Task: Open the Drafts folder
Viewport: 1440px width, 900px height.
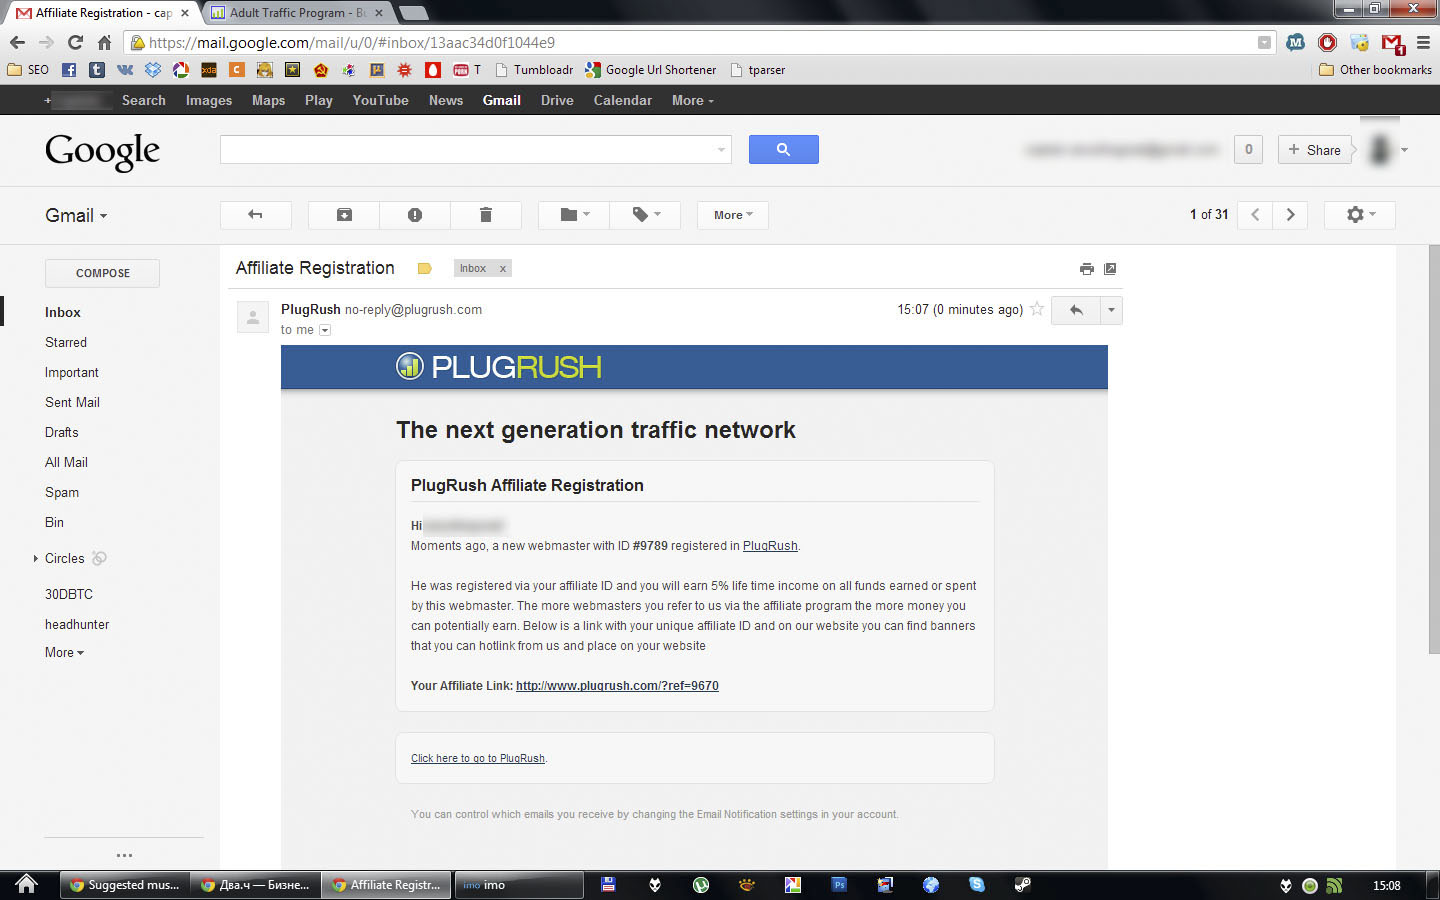Action: 62,432
